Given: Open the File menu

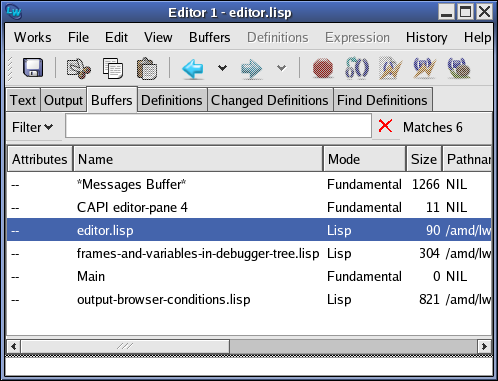Looking at the screenshot, I should click(78, 37).
